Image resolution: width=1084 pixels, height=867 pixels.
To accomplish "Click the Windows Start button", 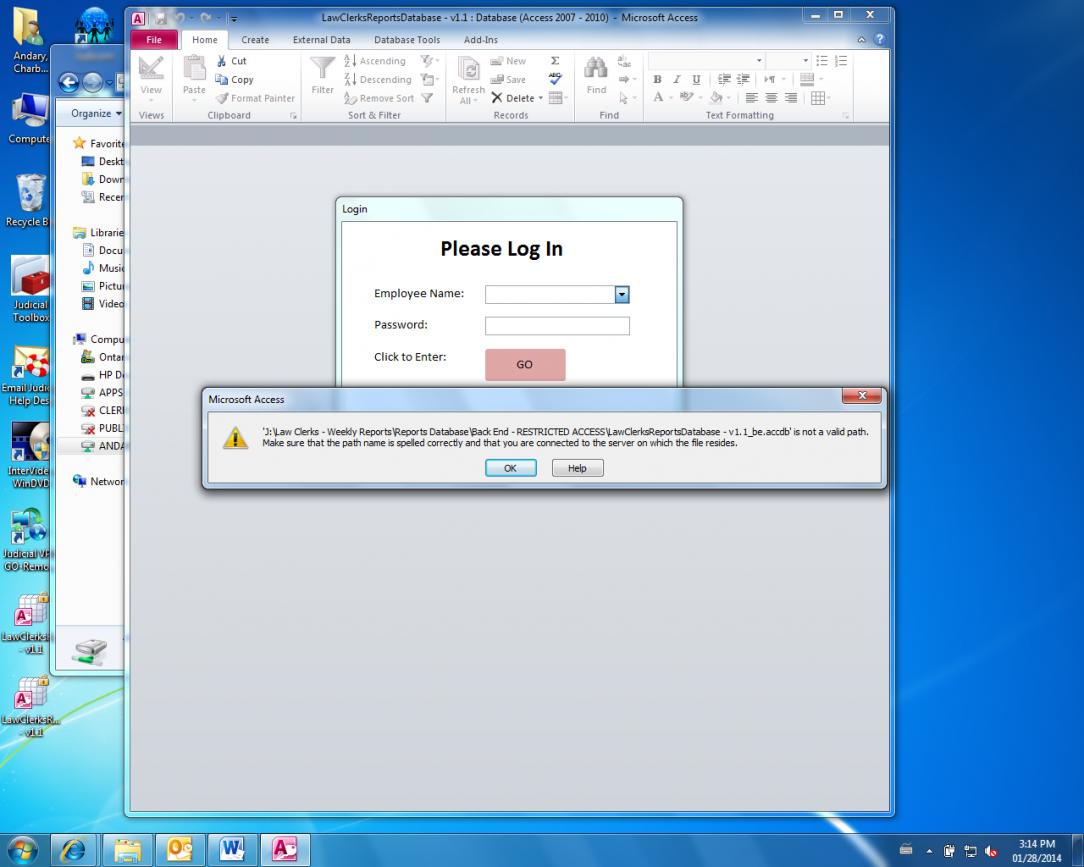I will pyautogui.click(x=22, y=849).
